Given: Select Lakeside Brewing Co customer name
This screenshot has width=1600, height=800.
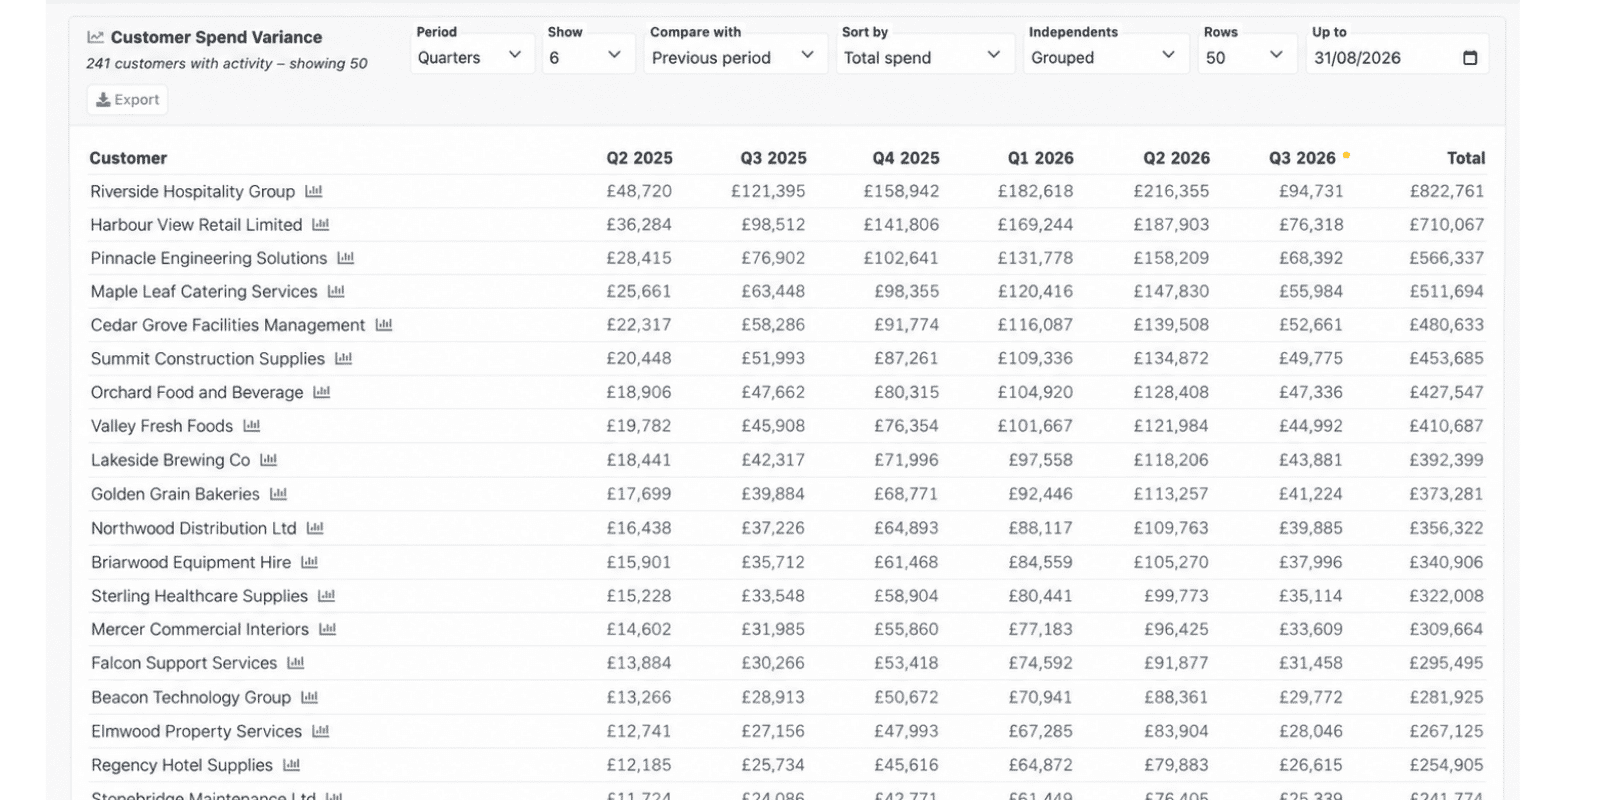Looking at the screenshot, I should [x=170, y=460].
